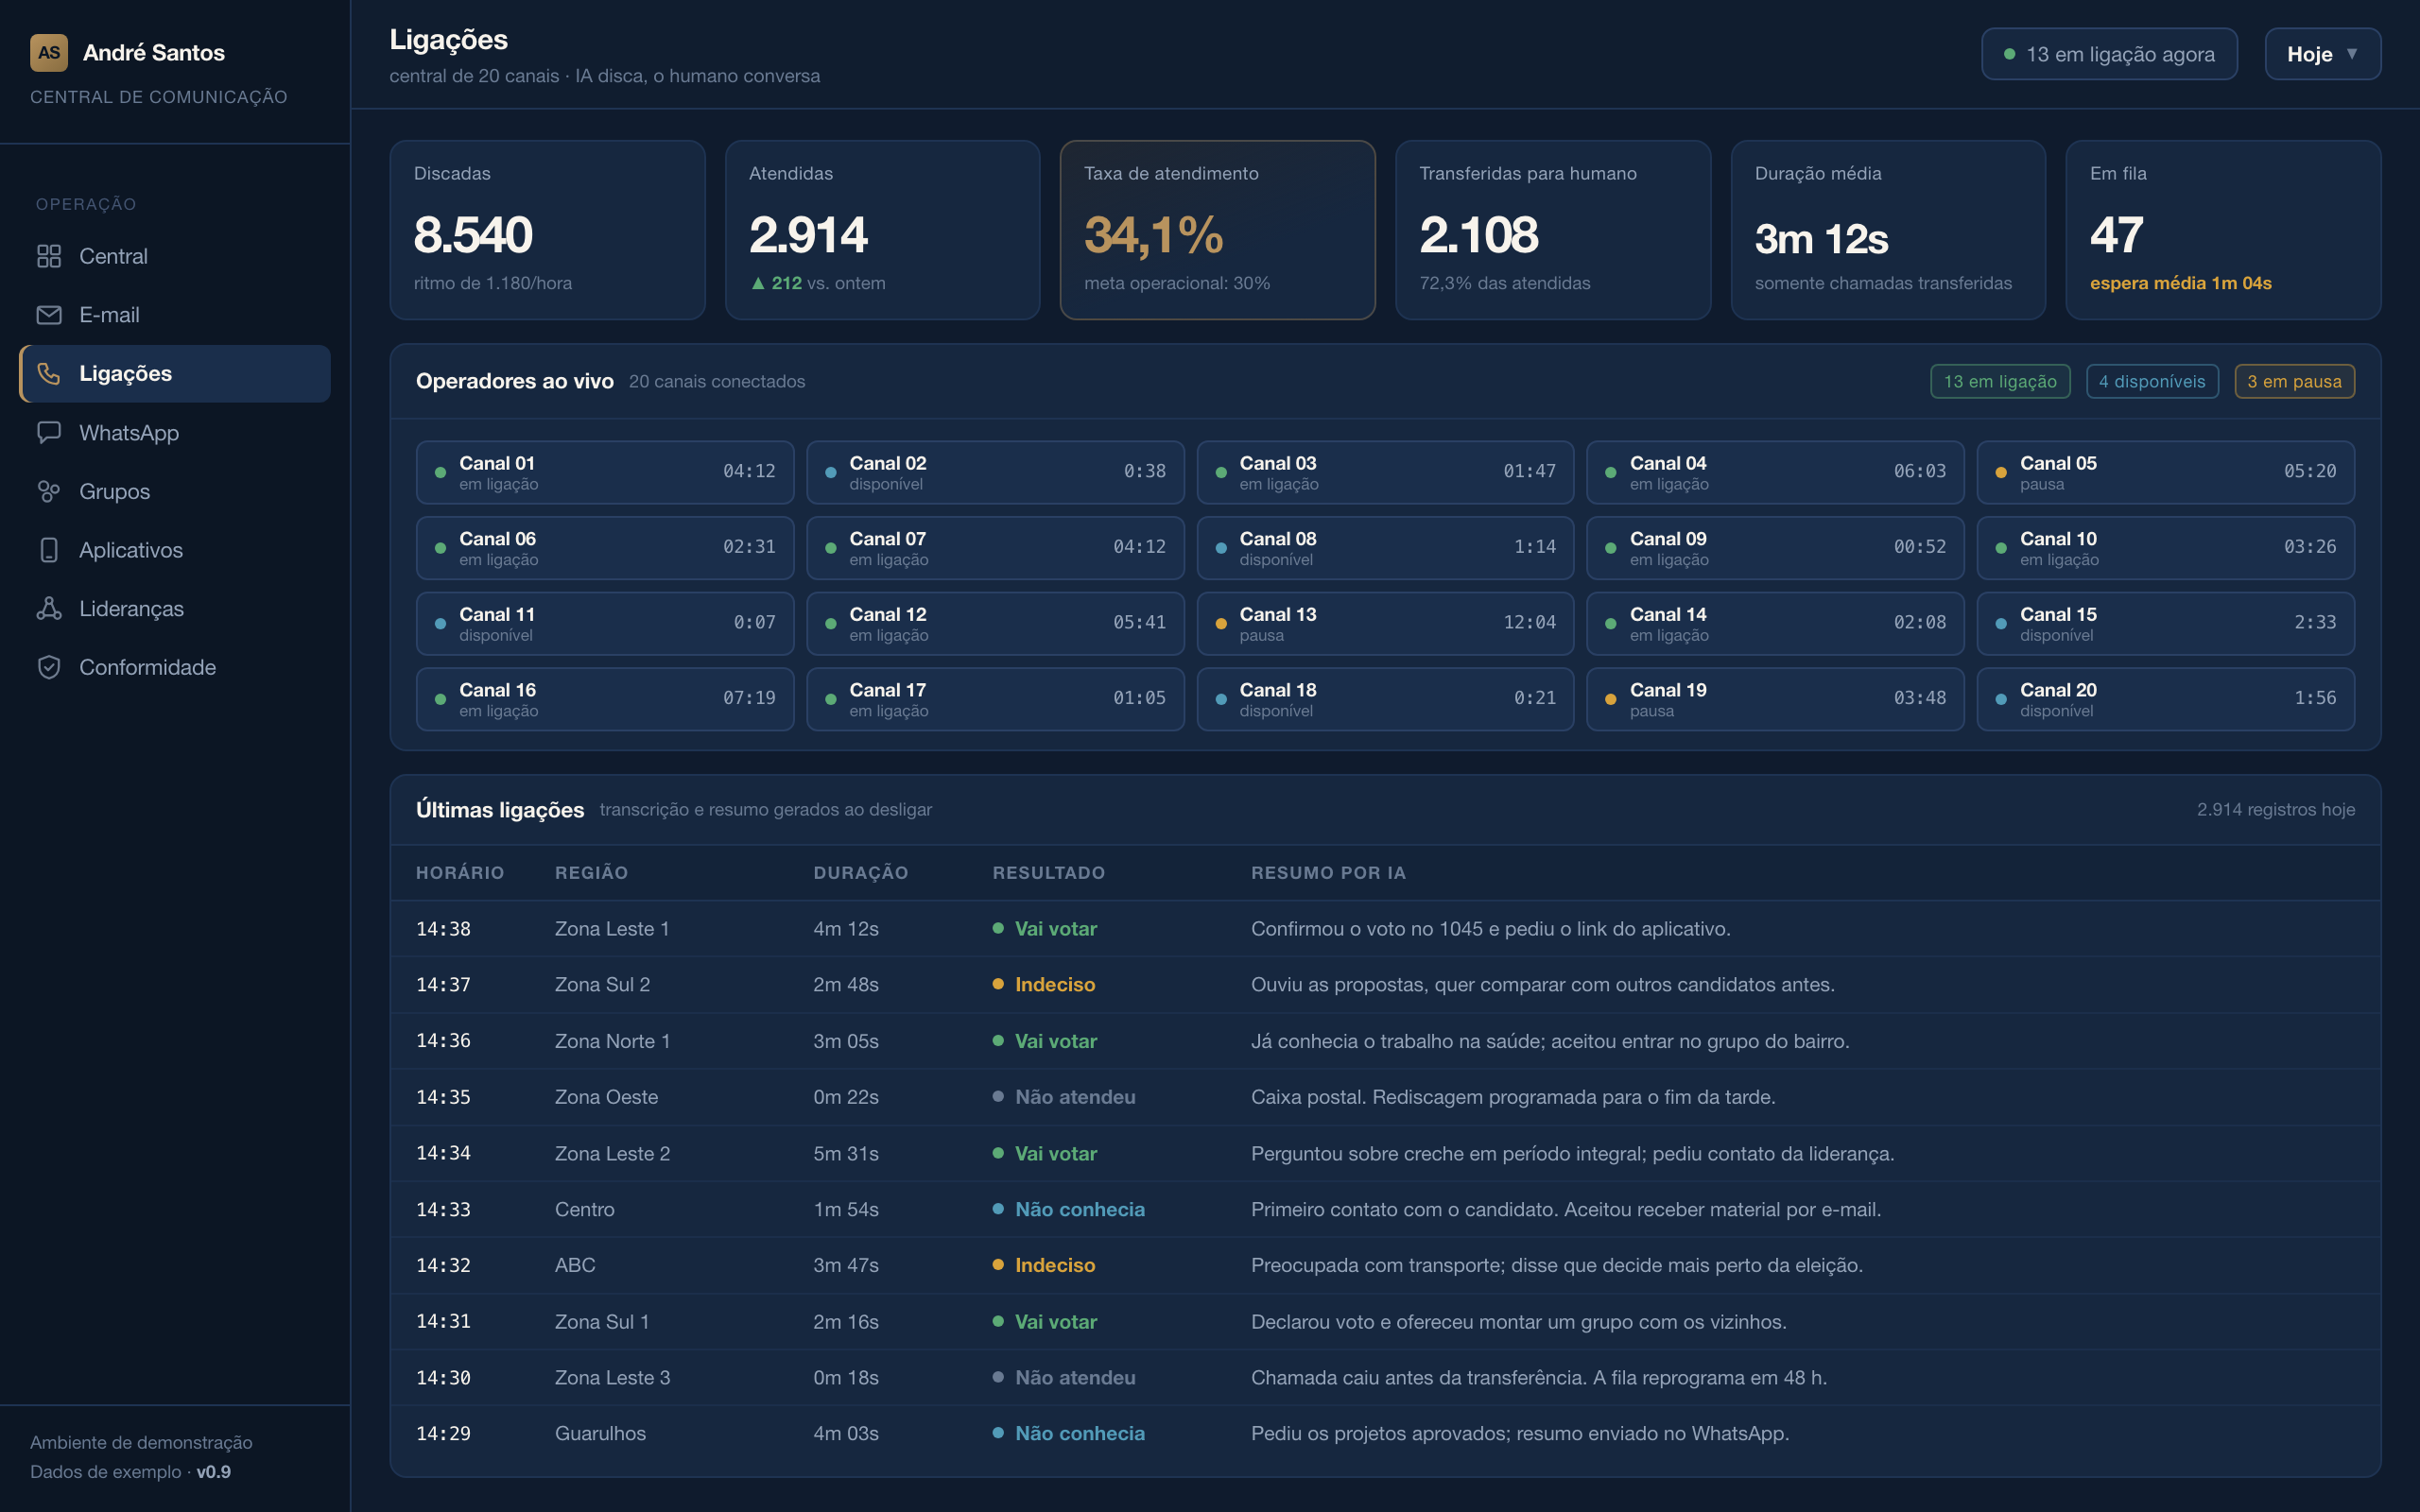Click the 14:30 time cell
This screenshot has width=2420, height=1512.
[x=443, y=1378]
